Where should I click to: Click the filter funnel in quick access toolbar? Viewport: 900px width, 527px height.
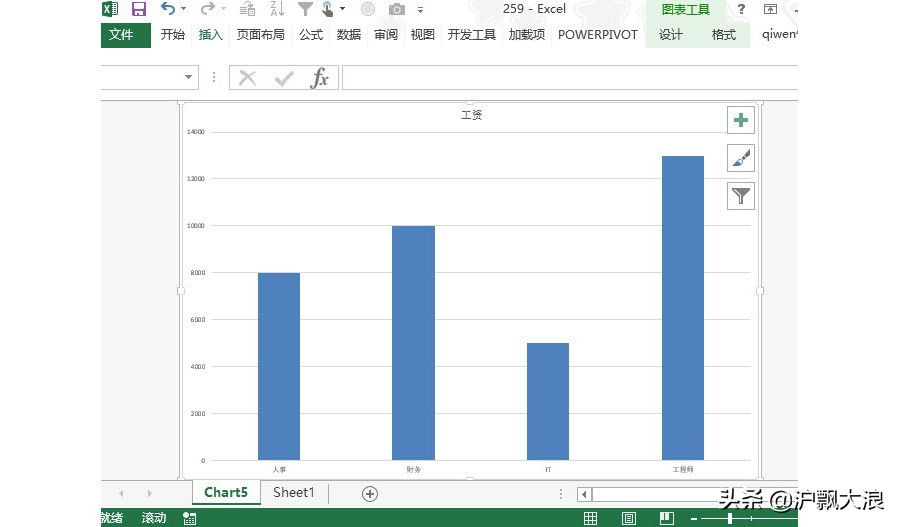point(305,9)
